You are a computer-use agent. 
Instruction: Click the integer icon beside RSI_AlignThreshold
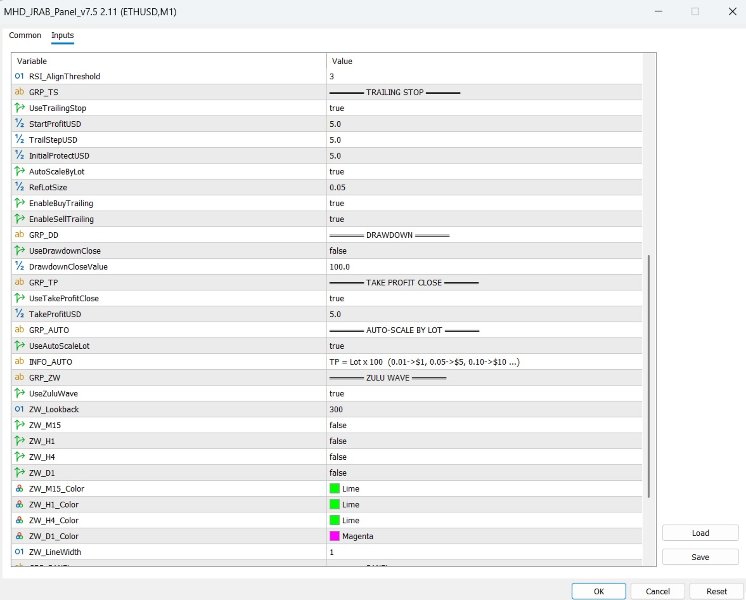[19, 76]
